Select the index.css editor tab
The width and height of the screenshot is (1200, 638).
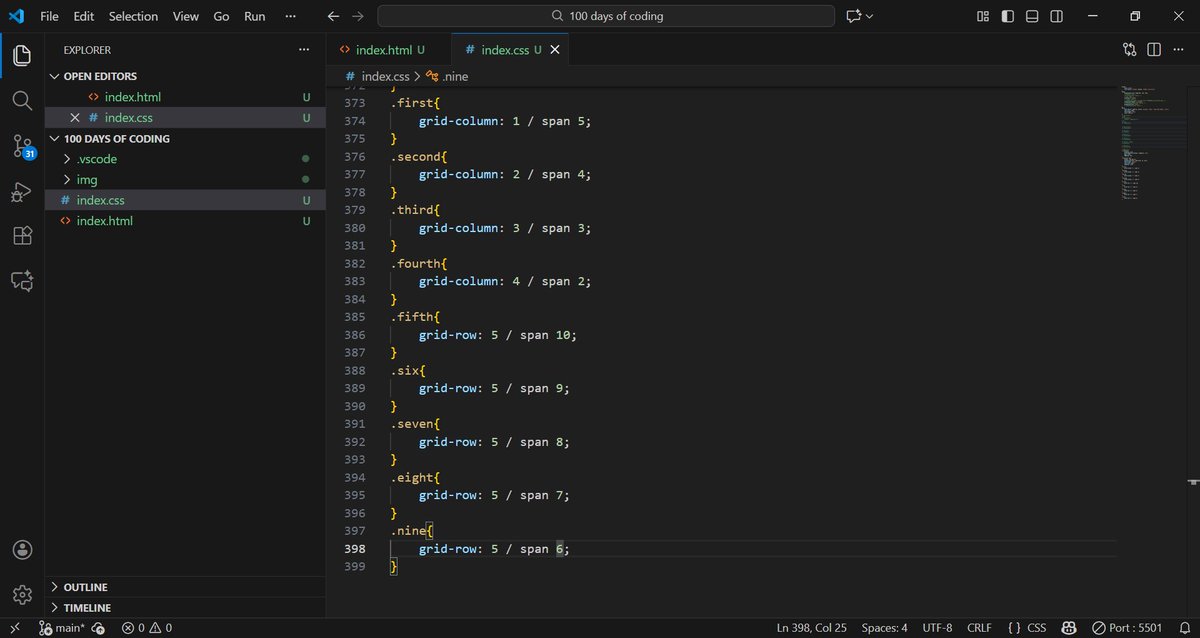[511, 49]
